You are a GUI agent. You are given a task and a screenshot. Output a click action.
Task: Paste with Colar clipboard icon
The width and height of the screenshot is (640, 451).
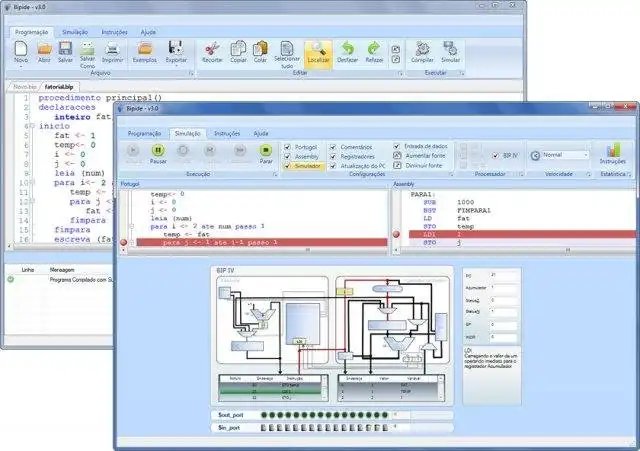[x=260, y=52]
